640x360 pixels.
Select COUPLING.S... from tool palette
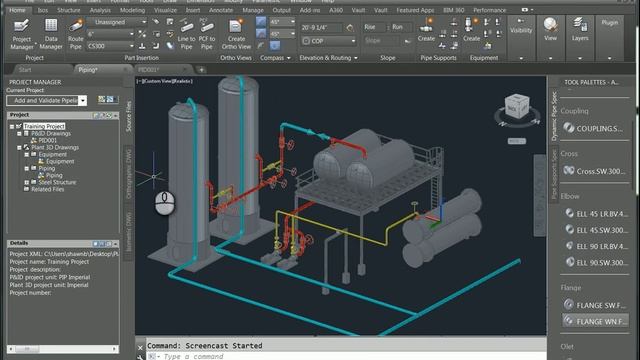click(595, 129)
